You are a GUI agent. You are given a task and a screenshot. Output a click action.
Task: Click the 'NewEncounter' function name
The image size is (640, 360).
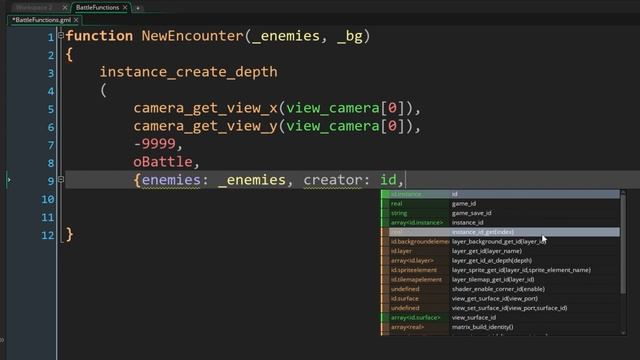tap(192, 36)
